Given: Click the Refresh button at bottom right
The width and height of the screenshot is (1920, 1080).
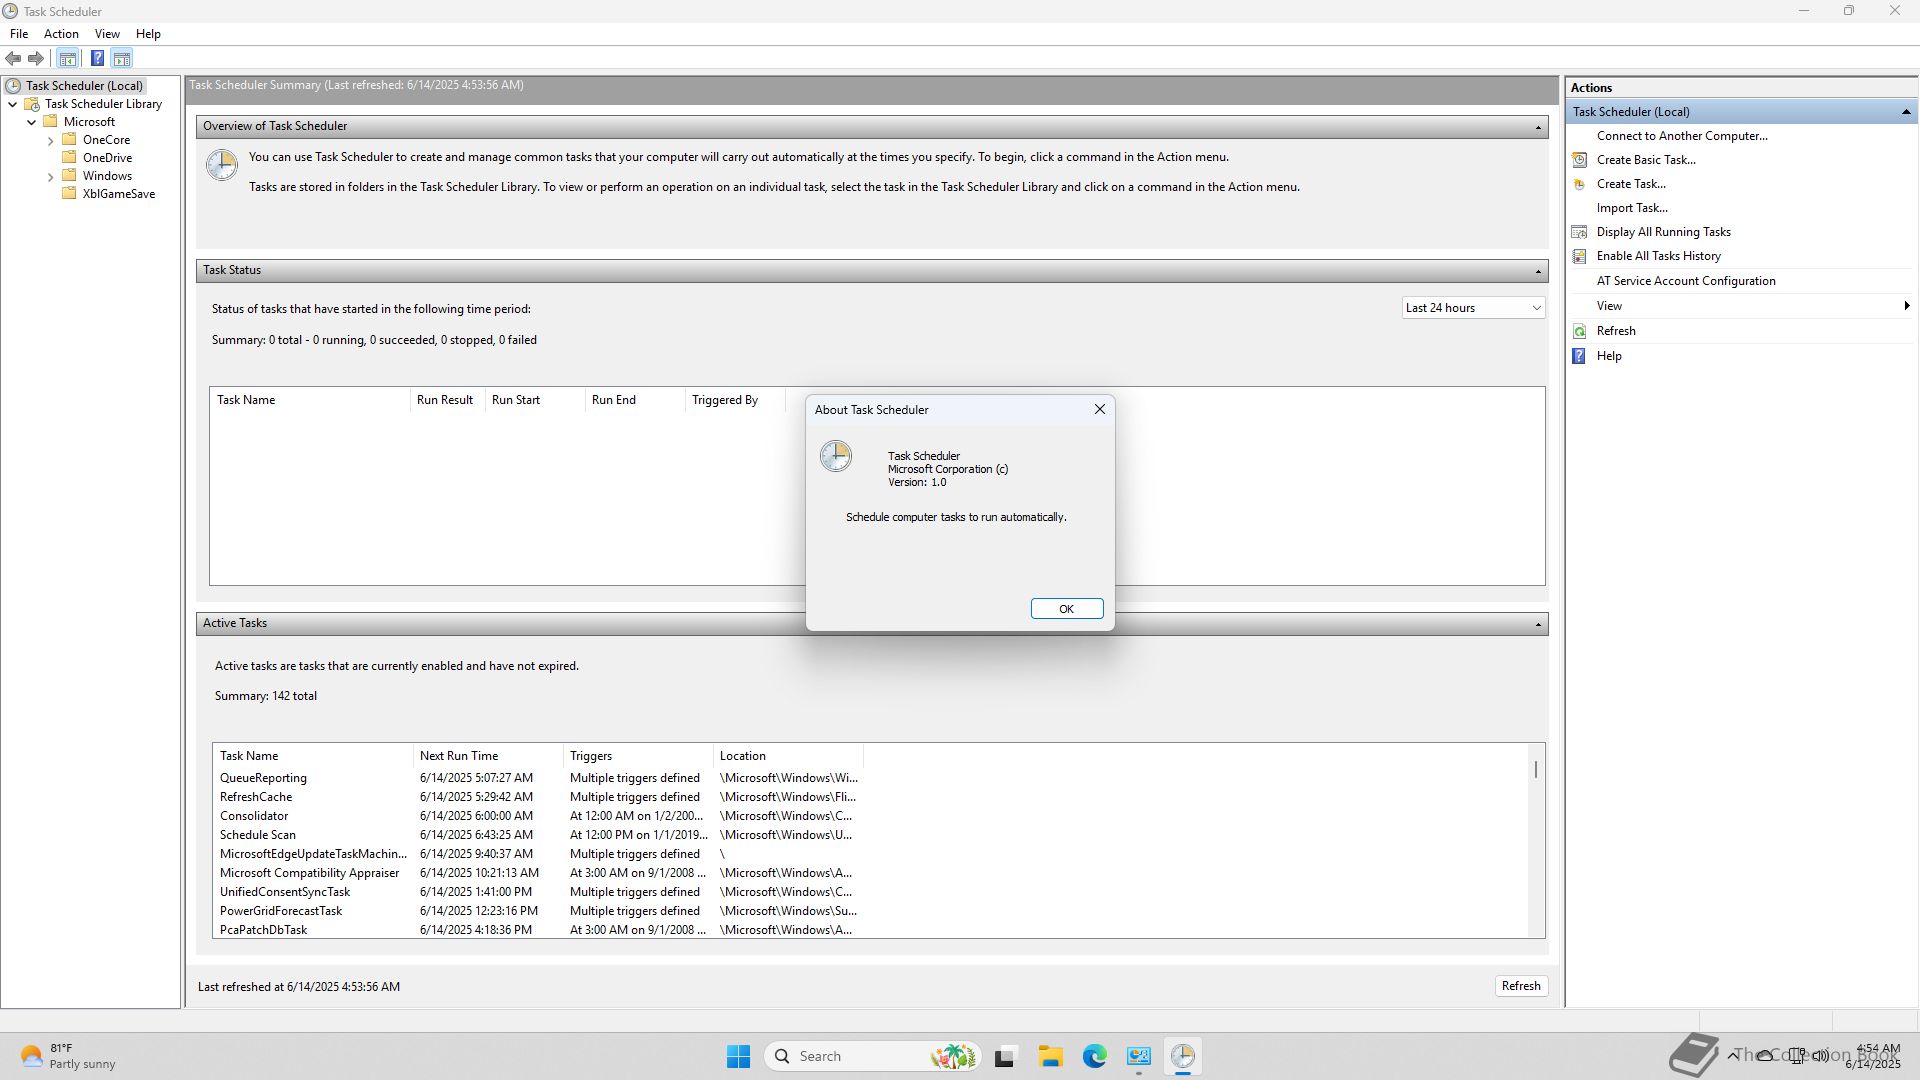Looking at the screenshot, I should [1520, 986].
